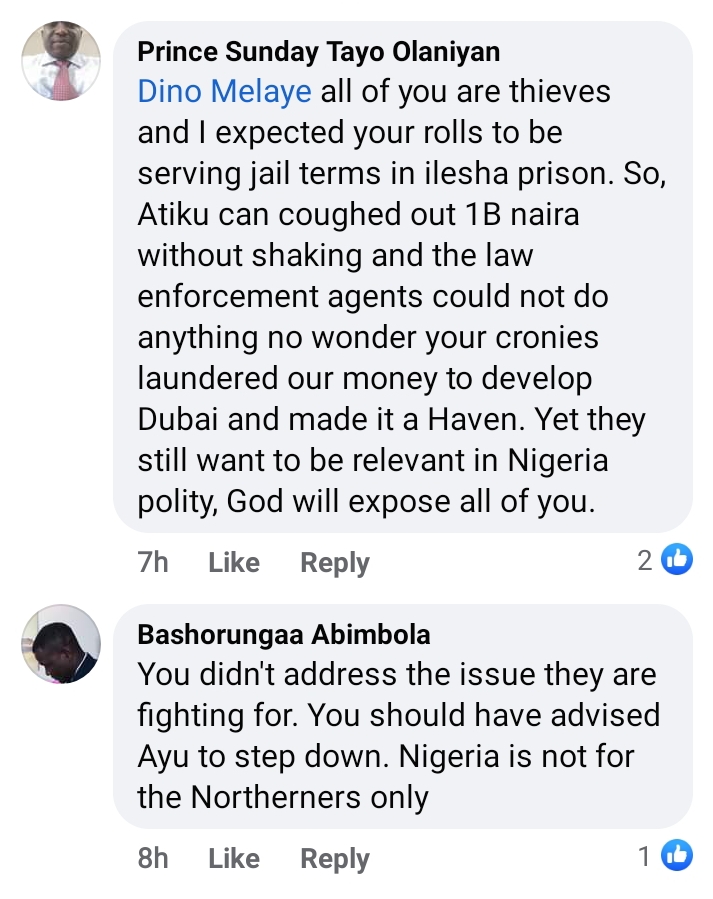Click the 7h timestamp on the first comment
Viewport: 713px width, 899px height.
(153, 563)
